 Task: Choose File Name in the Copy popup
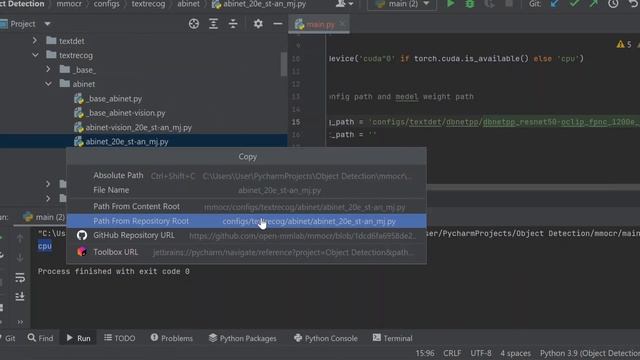pos(247,190)
